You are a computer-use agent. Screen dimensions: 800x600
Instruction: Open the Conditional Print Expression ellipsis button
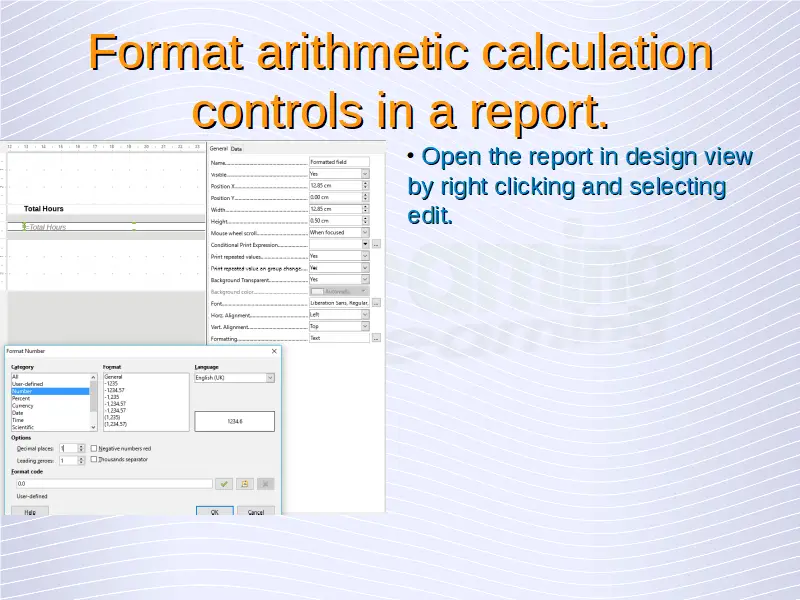pos(376,244)
